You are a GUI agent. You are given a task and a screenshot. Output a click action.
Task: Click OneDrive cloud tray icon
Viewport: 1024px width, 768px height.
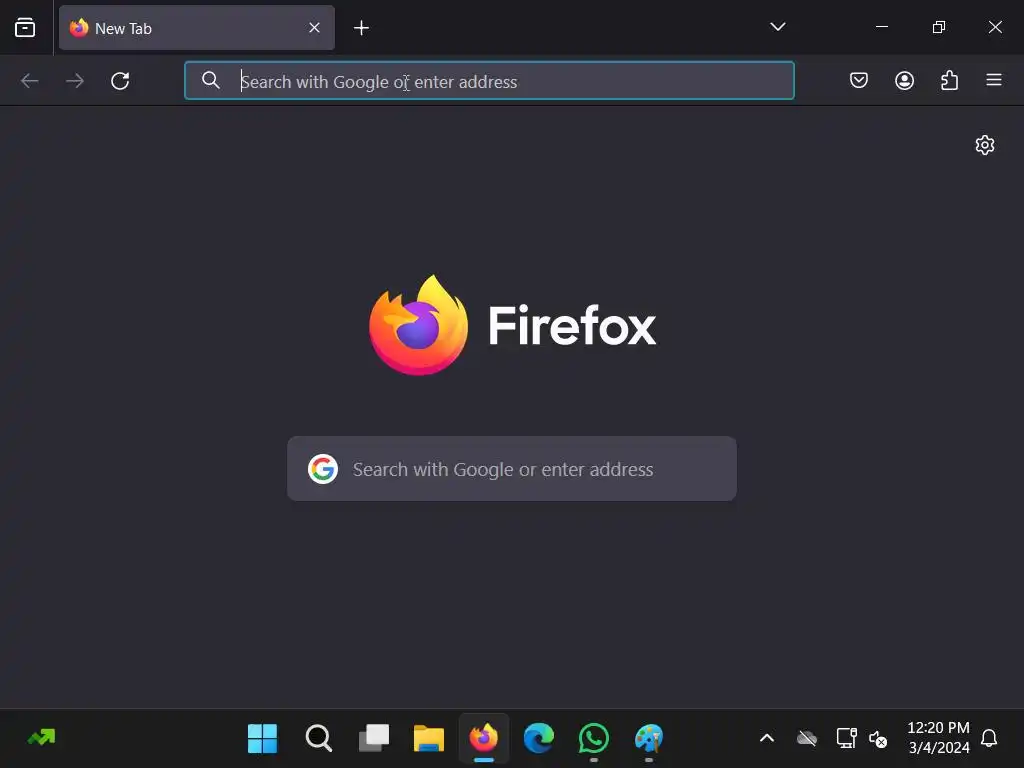[x=807, y=739]
